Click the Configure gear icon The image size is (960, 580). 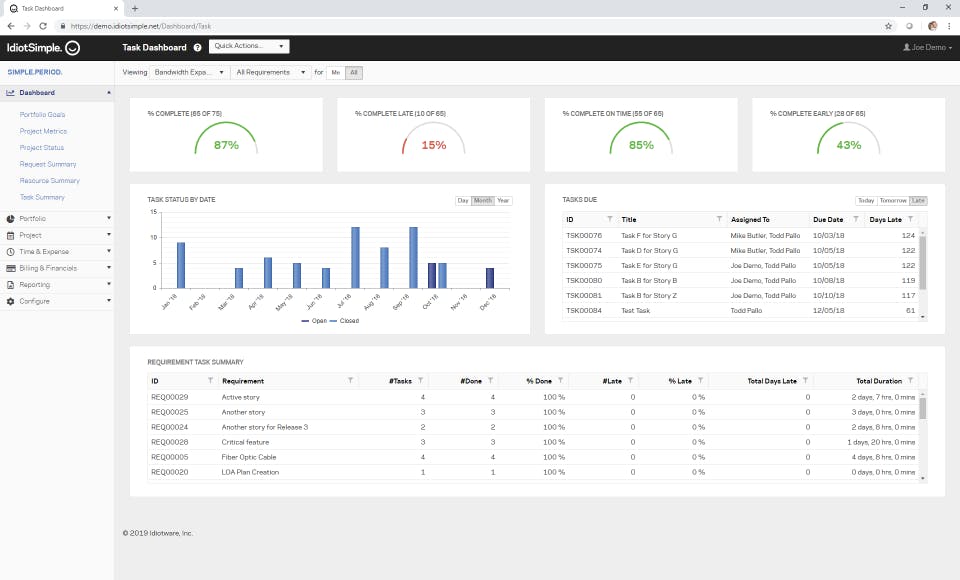[10, 301]
